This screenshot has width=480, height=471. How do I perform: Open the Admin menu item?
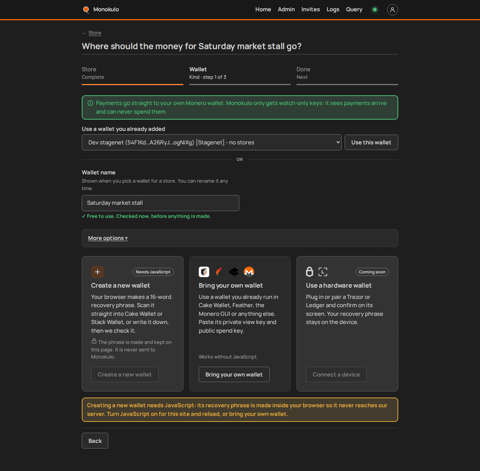tap(286, 9)
